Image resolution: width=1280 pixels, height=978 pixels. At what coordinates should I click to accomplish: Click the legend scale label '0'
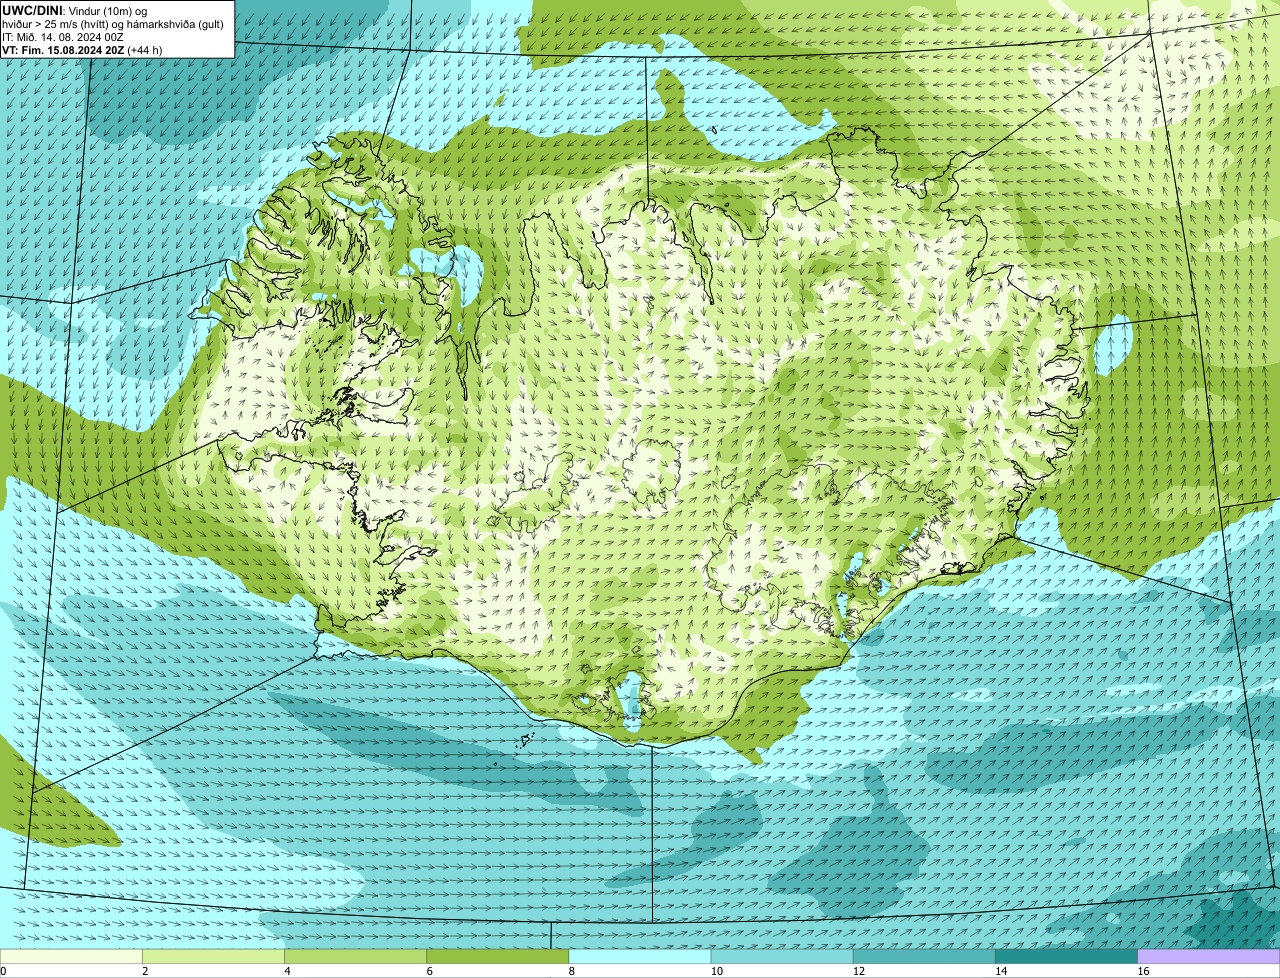[x=3, y=971]
